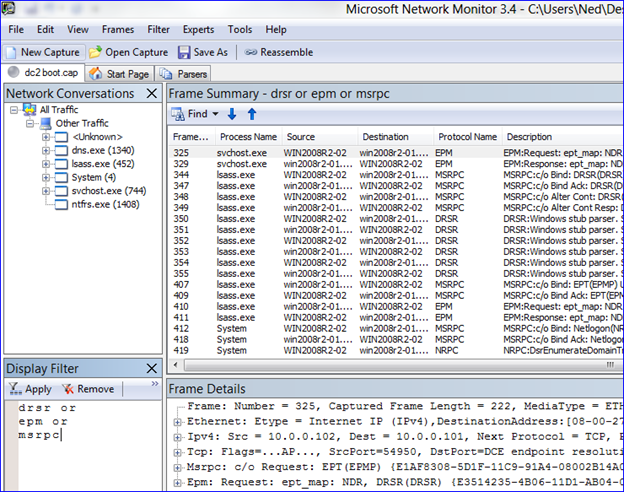
Task: Click inside the display filter text box
Action: tap(90, 446)
